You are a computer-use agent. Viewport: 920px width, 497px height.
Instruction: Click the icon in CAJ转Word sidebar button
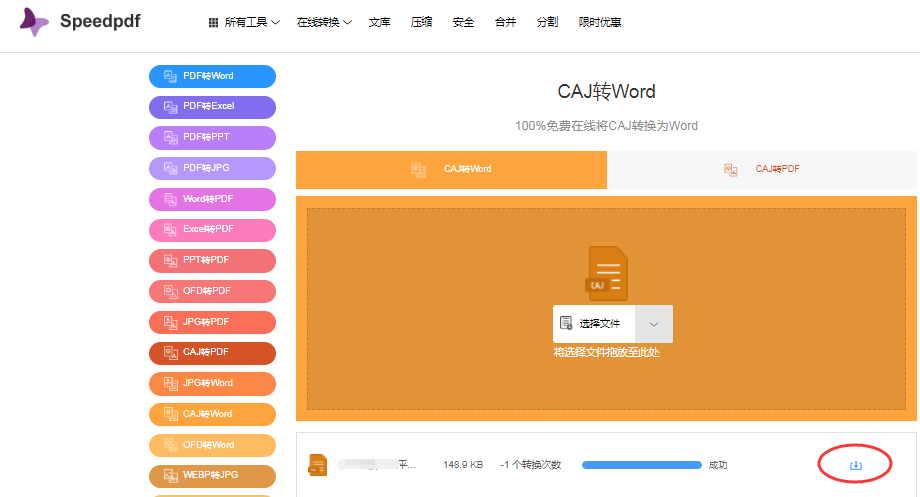coord(170,414)
